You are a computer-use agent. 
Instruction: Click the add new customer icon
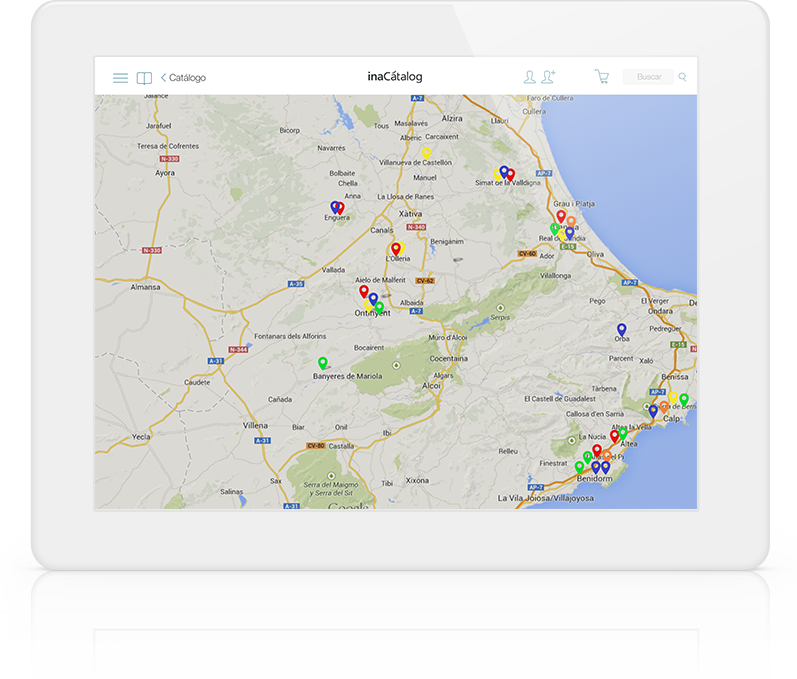click(x=548, y=77)
